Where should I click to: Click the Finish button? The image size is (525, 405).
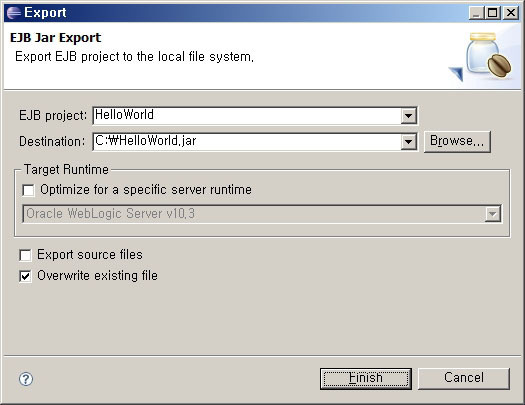pyautogui.click(x=366, y=379)
